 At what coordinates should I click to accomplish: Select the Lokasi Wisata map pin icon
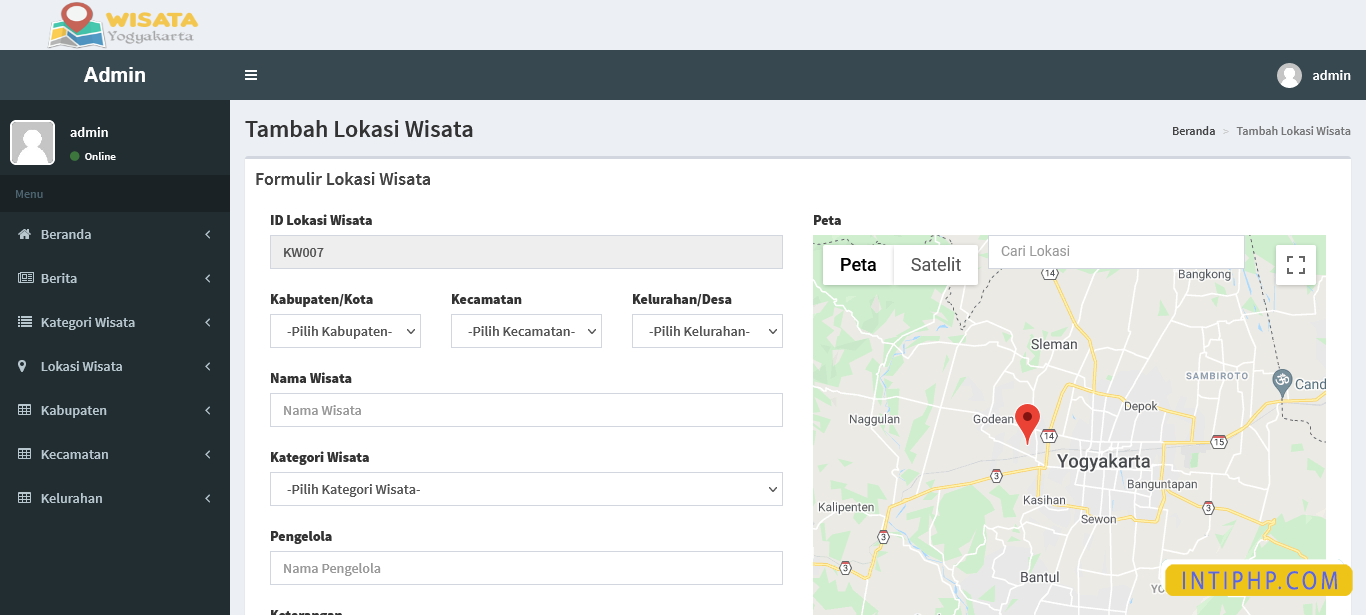23,366
